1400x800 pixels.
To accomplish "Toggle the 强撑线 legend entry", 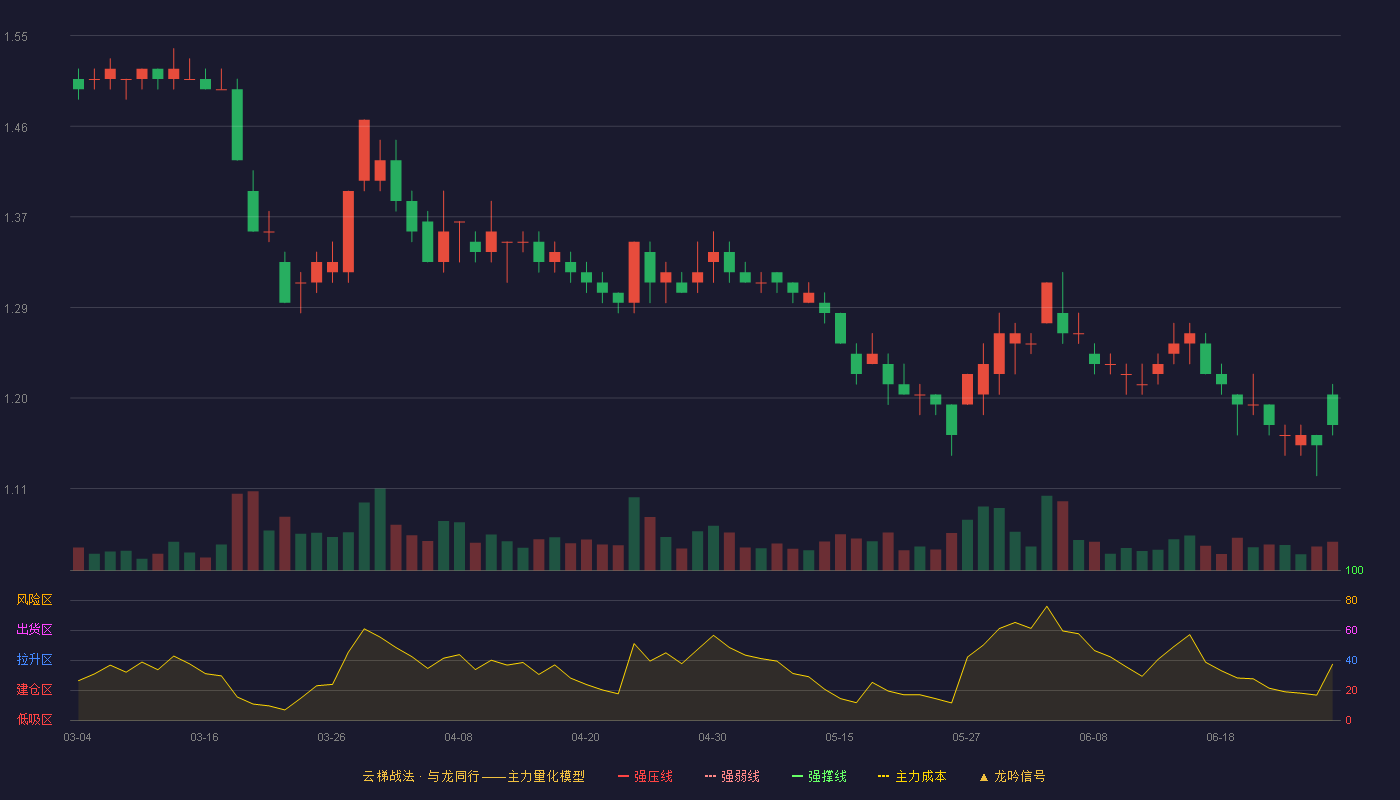I will (819, 776).
